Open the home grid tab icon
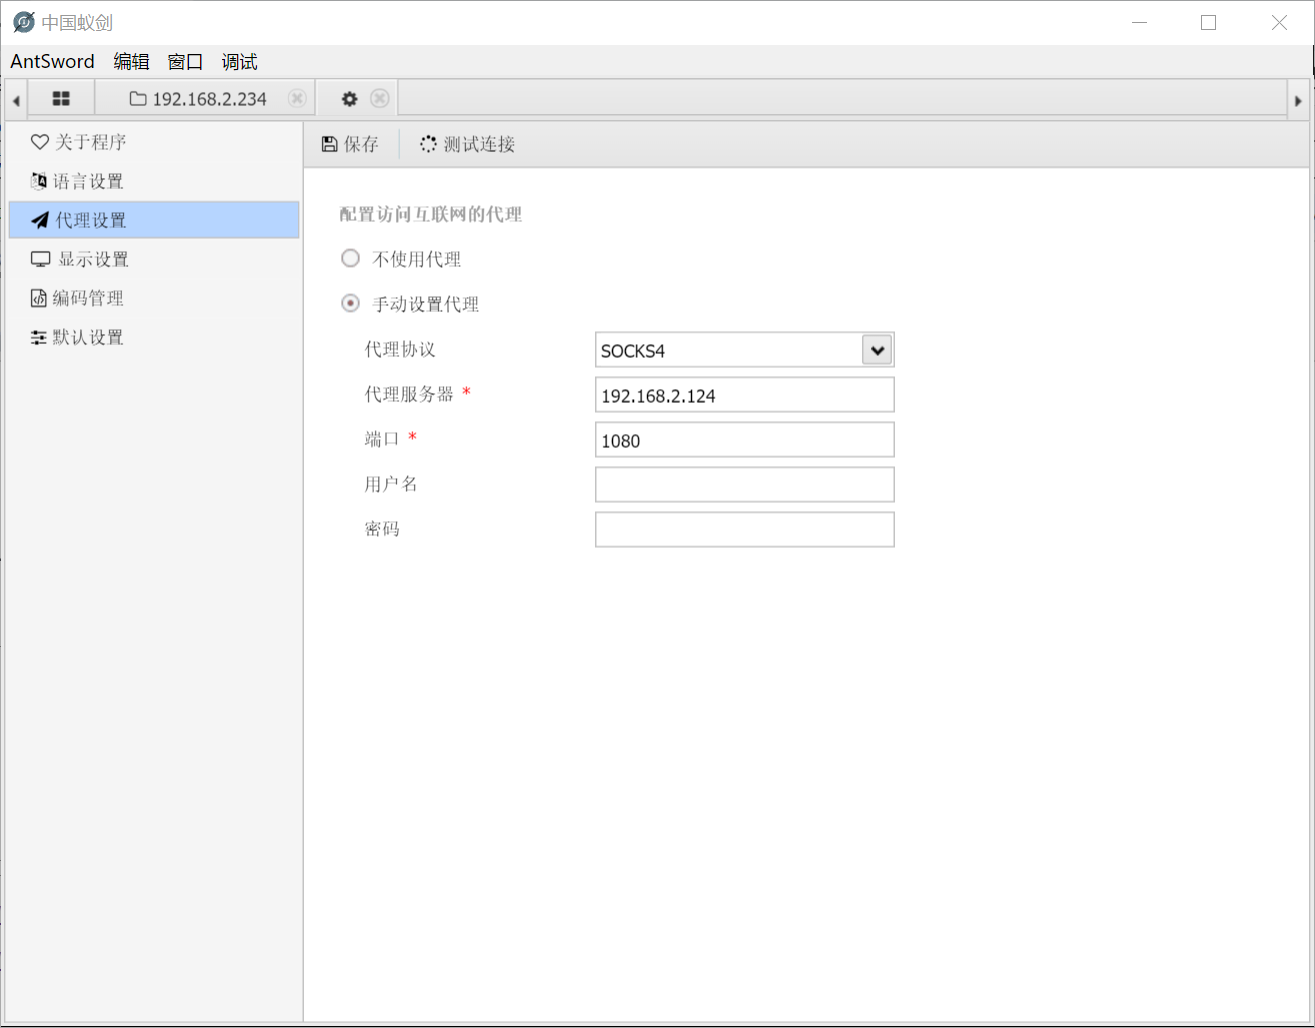 tap(61, 99)
